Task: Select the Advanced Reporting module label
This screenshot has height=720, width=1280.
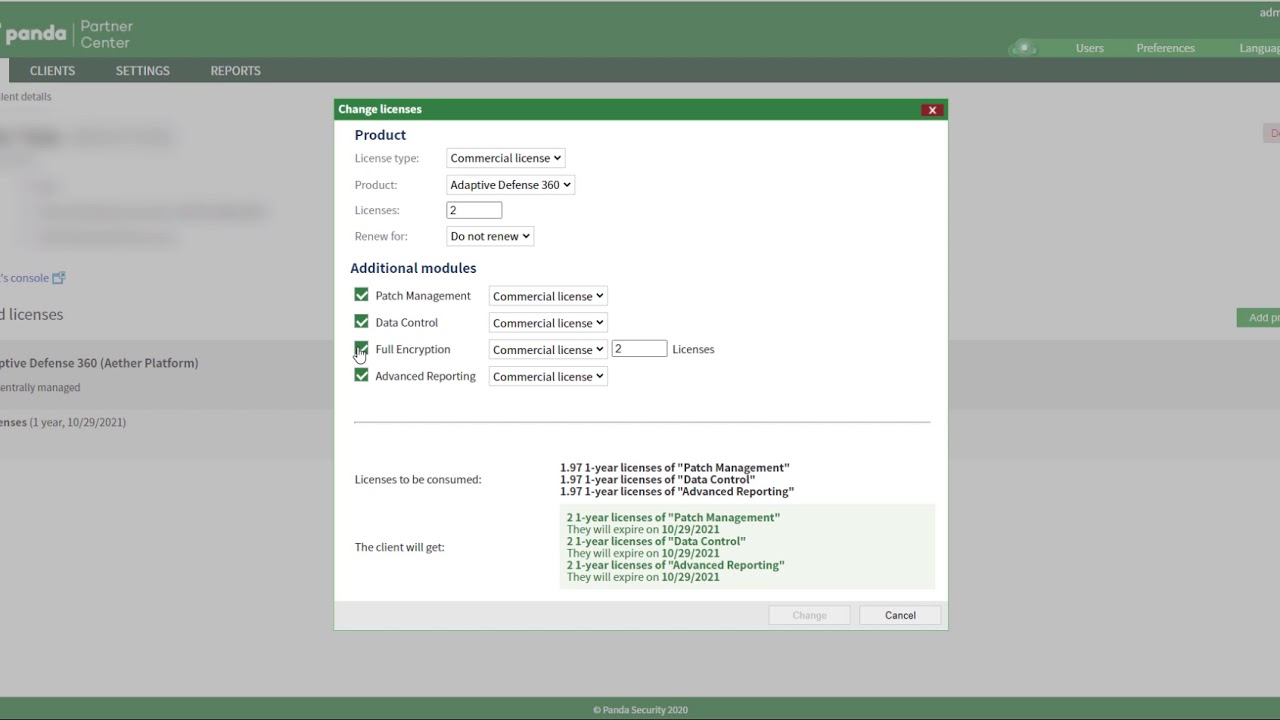Action: (425, 376)
